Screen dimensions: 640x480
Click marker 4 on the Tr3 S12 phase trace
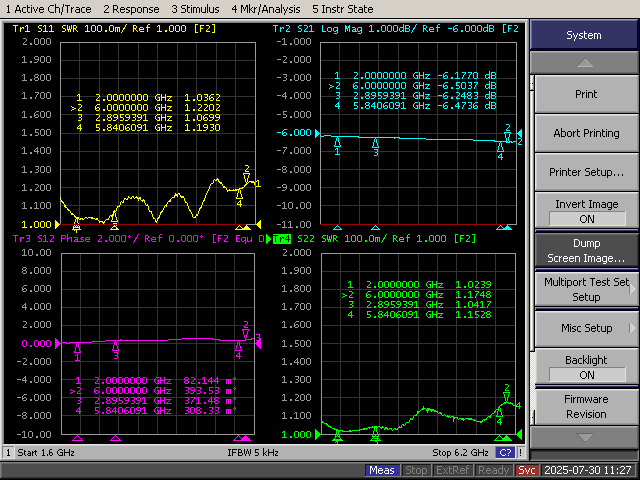(238, 350)
